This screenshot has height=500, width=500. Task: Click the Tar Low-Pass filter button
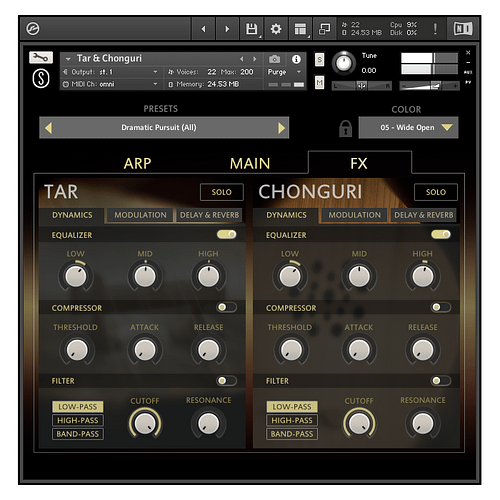tap(78, 407)
